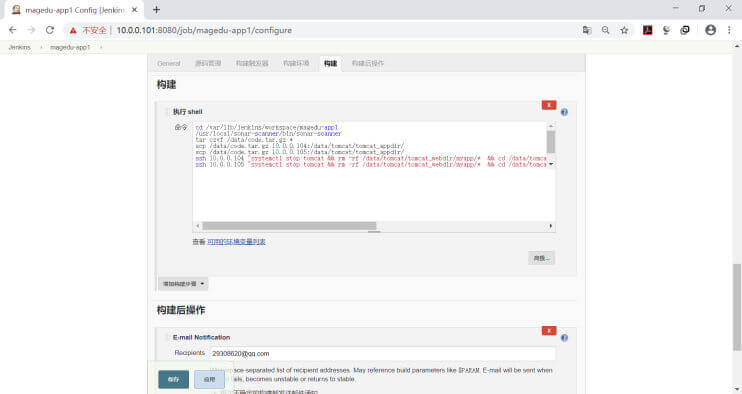Image resolution: width=742 pixels, height=394 pixels.
Task: Click the 应用 apply button
Action: coord(209,379)
